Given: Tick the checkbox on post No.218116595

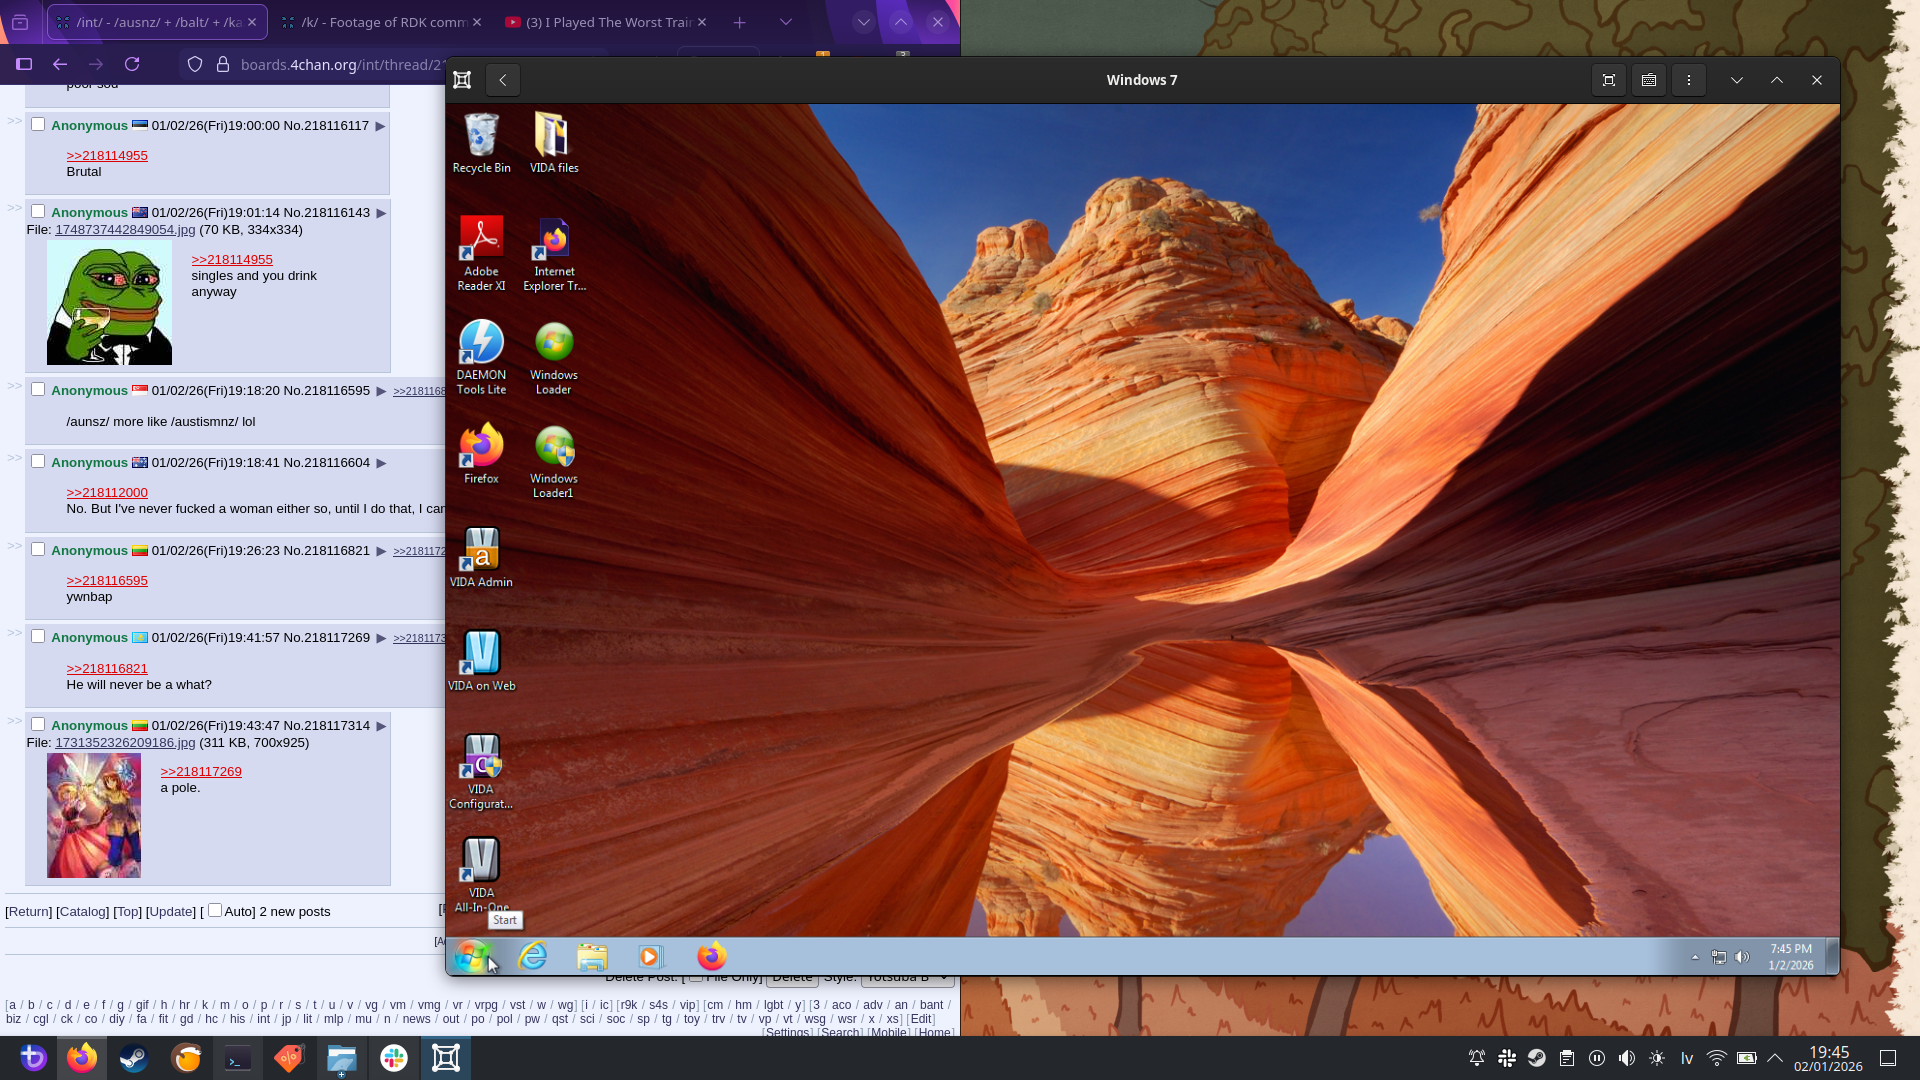Looking at the screenshot, I should point(38,390).
